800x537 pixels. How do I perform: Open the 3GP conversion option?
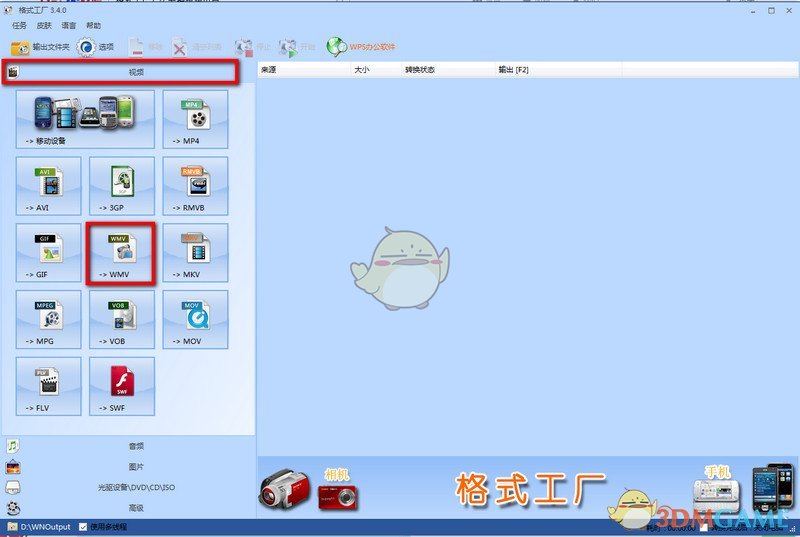pyautogui.click(x=121, y=186)
